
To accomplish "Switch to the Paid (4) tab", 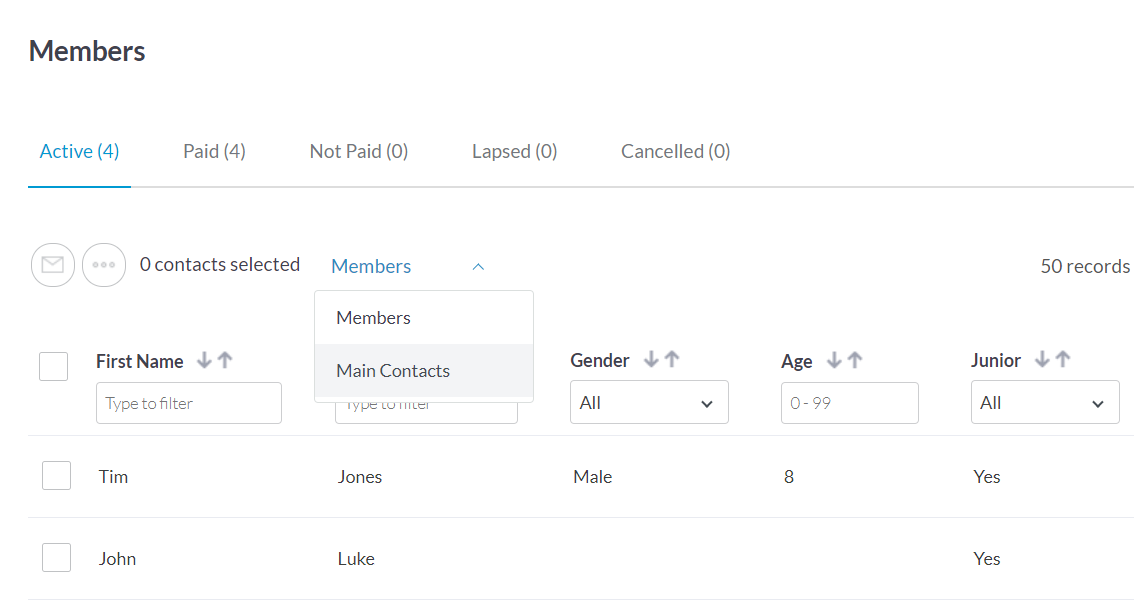I will pyautogui.click(x=214, y=152).
